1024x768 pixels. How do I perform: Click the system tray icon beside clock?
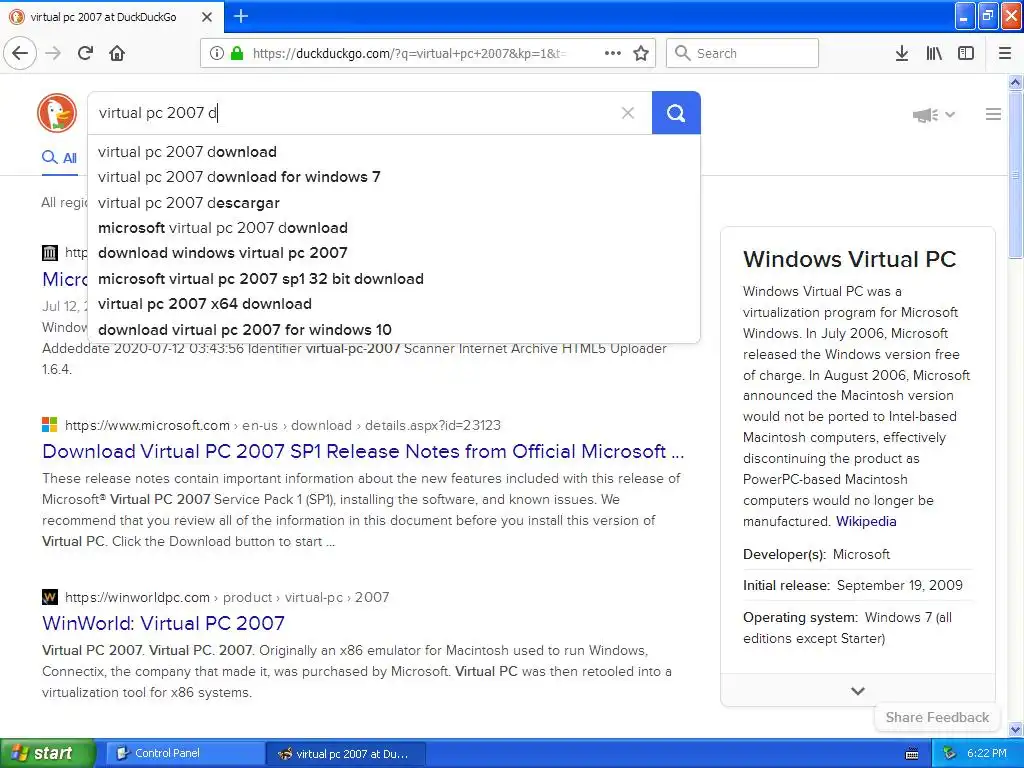(x=949, y=753)
